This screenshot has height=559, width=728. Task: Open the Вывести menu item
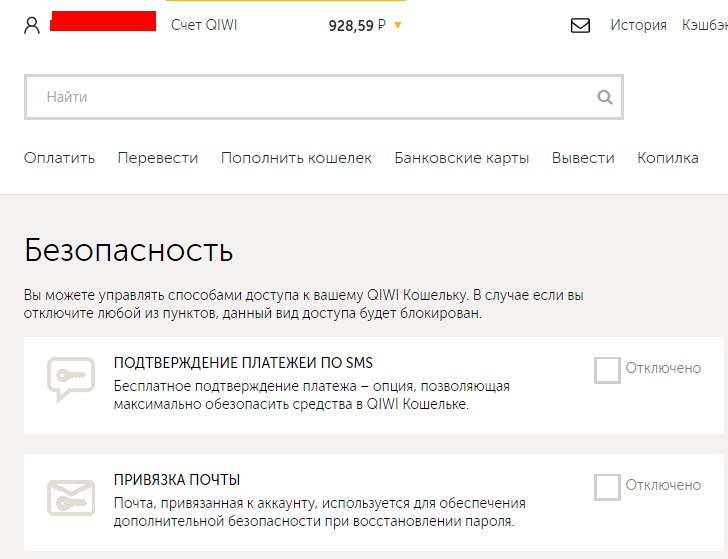[x=583, y=158]
